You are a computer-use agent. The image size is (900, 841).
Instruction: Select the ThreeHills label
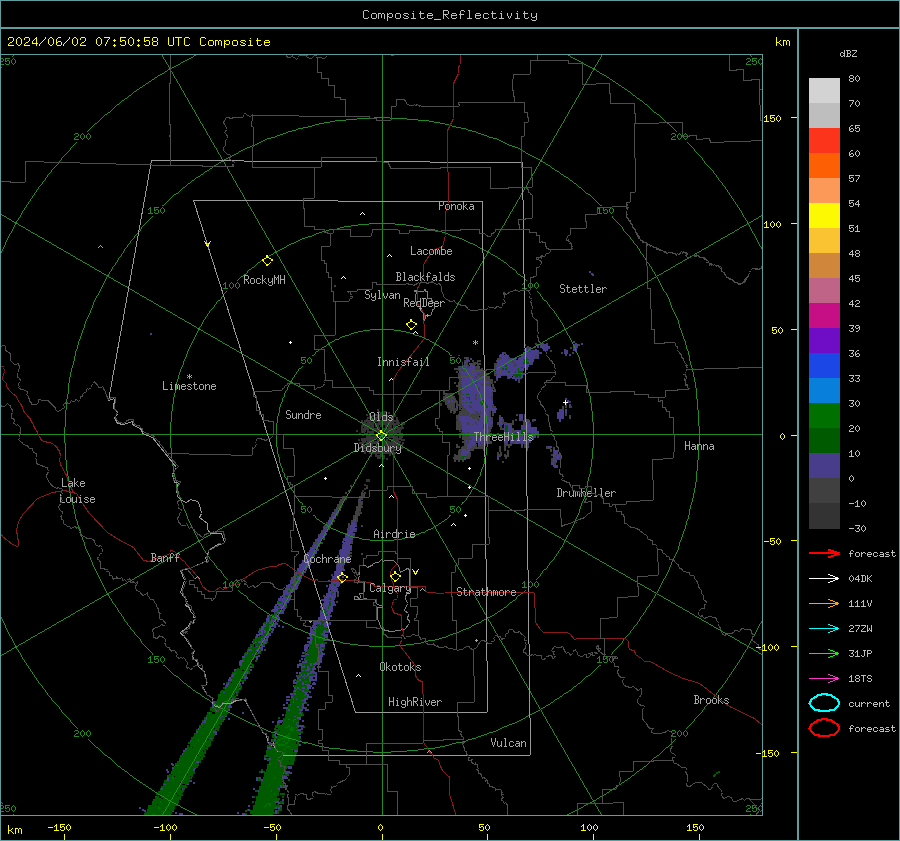point(503,437)
